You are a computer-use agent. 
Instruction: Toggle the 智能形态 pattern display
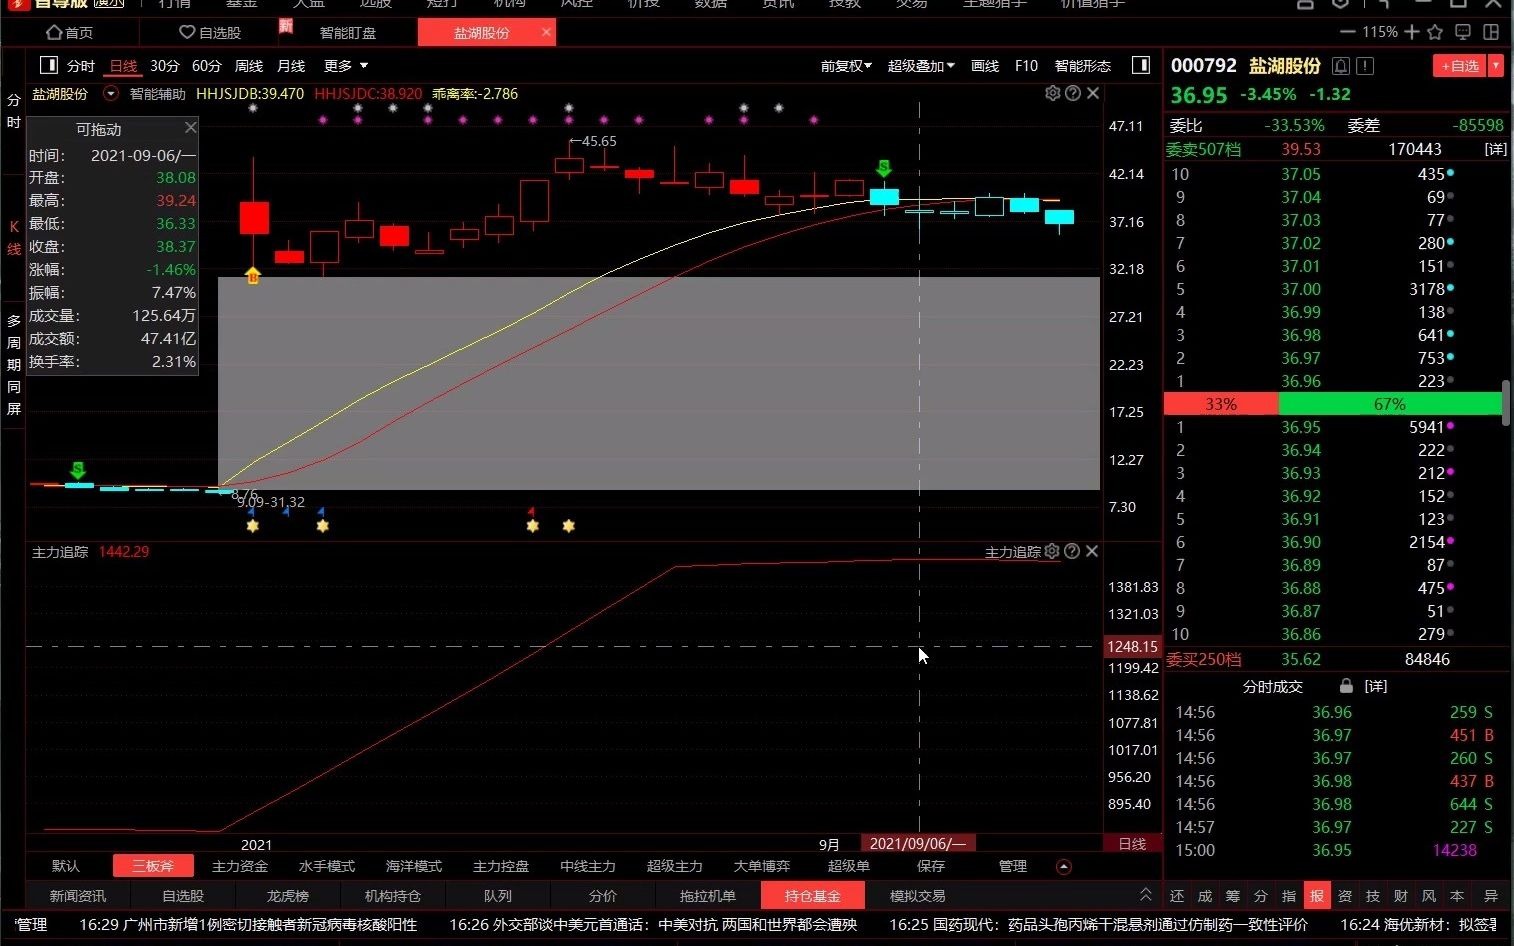tap(1083, 65)
